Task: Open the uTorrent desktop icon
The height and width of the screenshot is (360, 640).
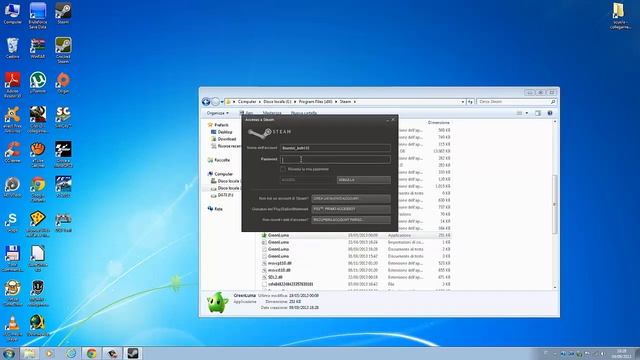Action: tap(38, 83)
